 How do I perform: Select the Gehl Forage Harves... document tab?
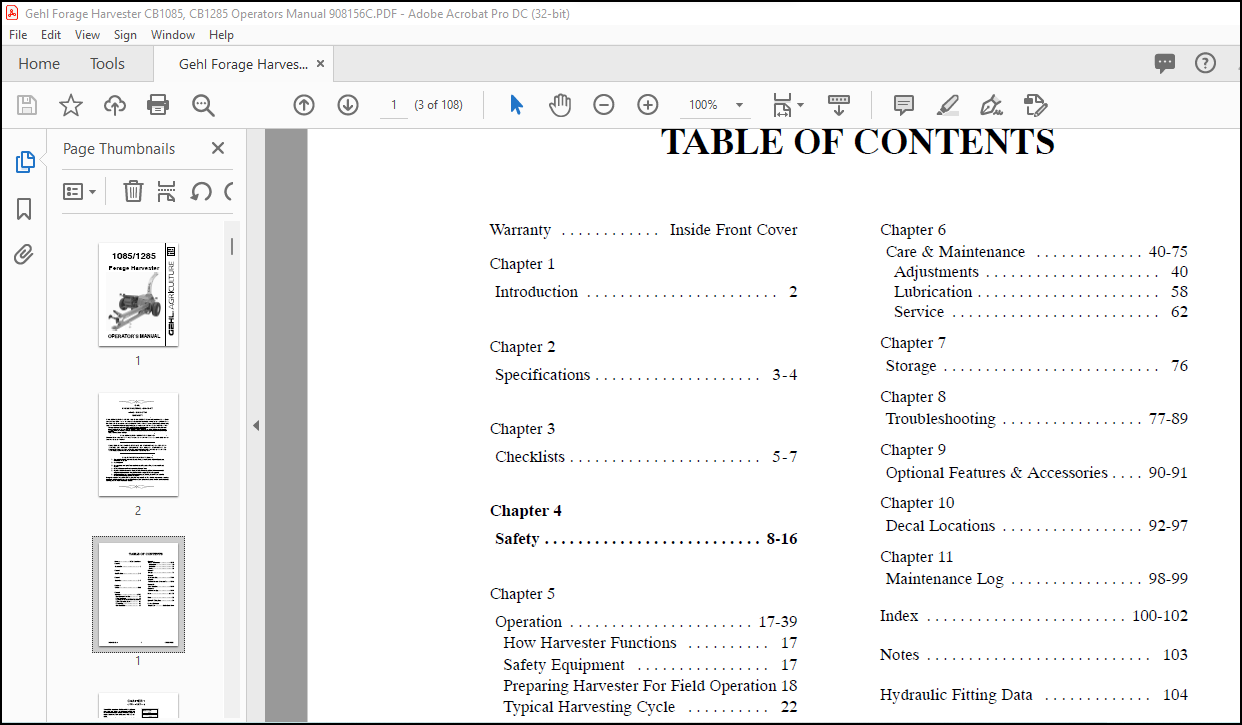coord(243,64)
